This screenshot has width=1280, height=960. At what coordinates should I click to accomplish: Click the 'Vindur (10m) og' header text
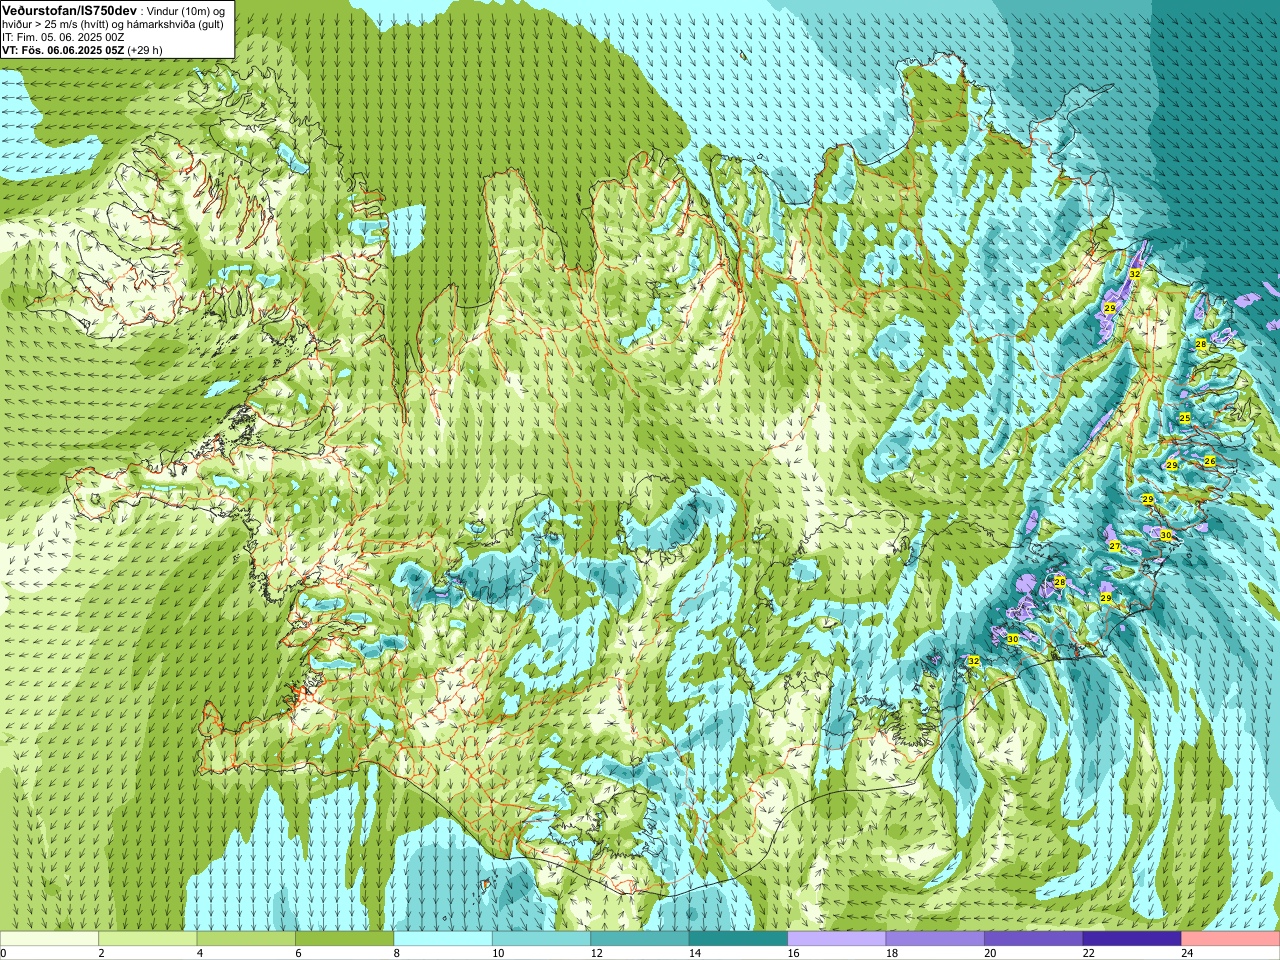[185, 11]
